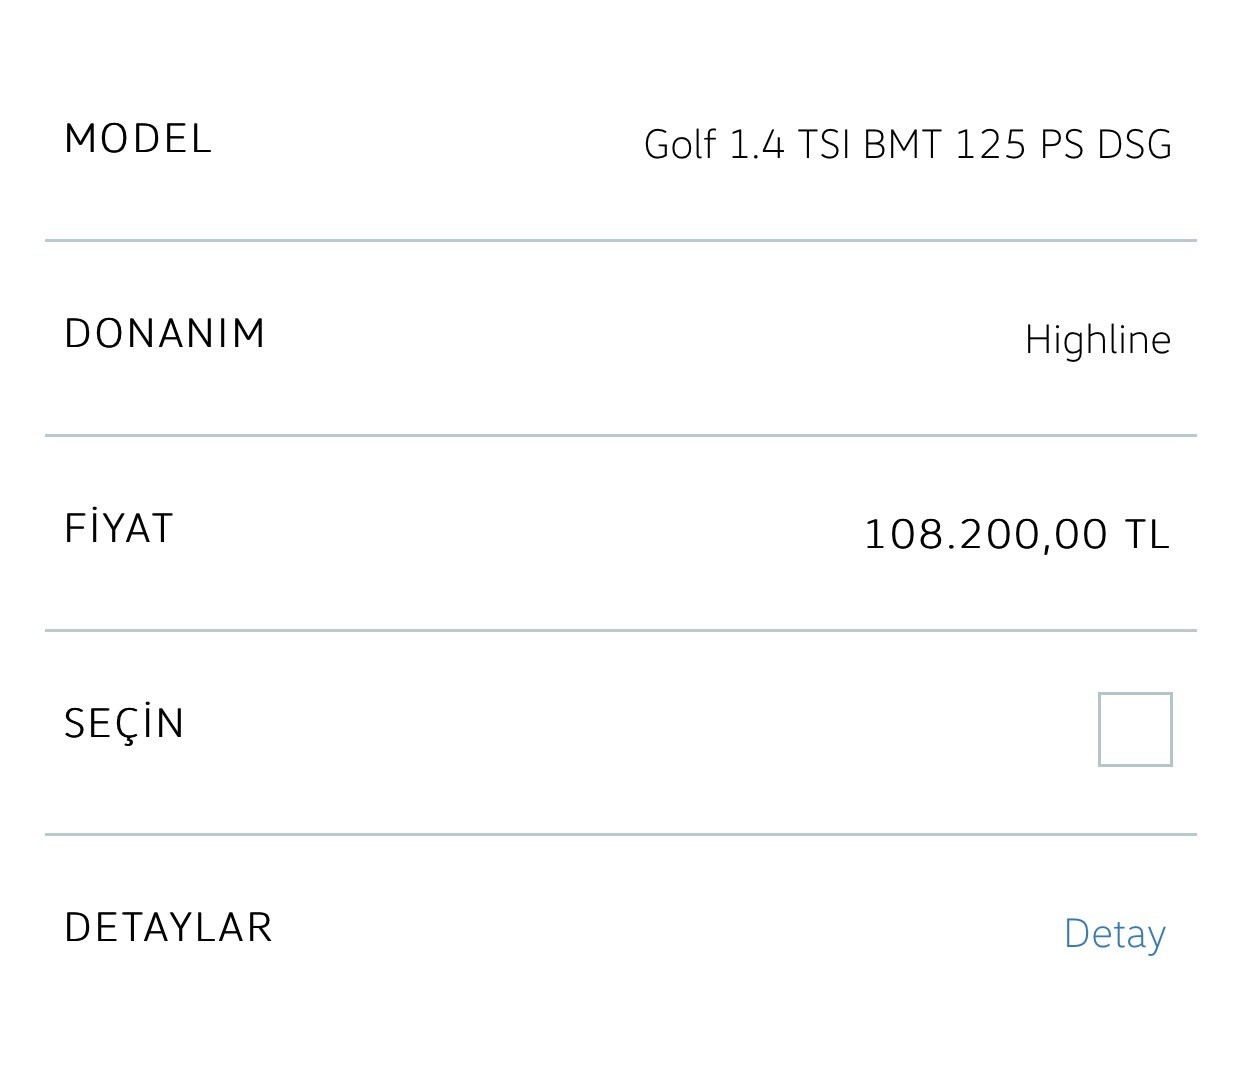The height and width of the screenshot is (1090, 1242).
Task: Click 1.4 TSI in the model name
Action: (x=790, y=145)
